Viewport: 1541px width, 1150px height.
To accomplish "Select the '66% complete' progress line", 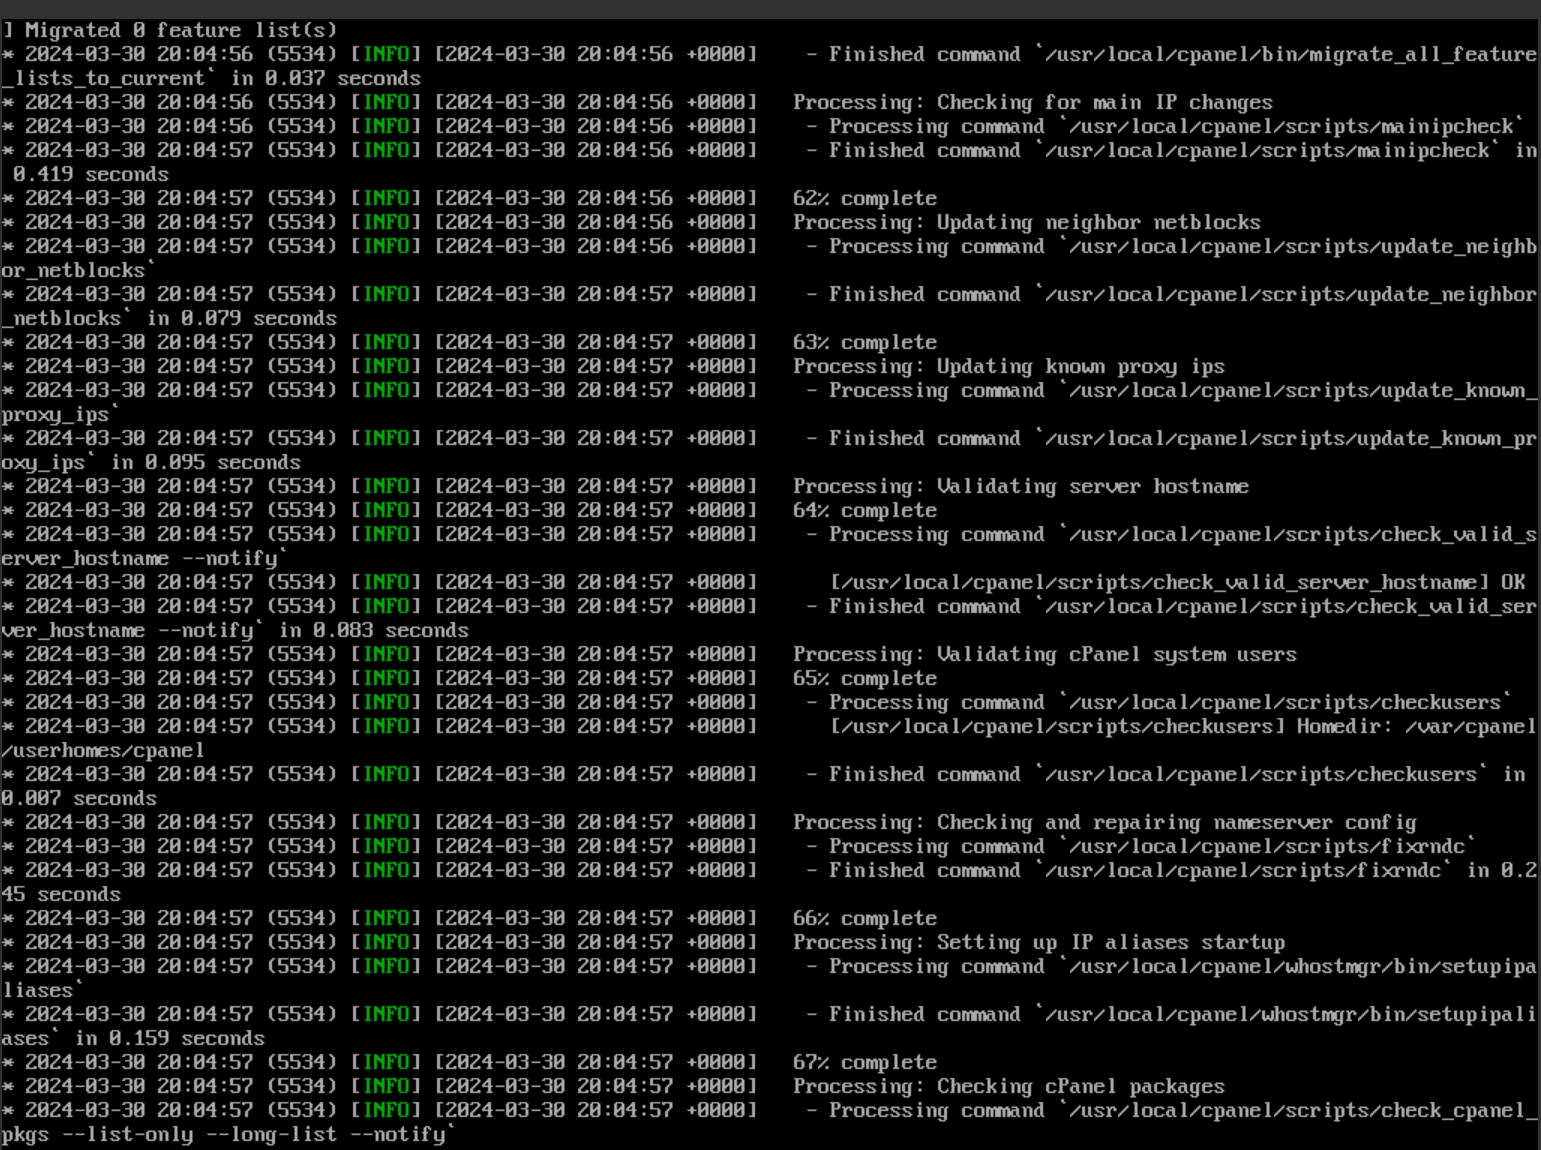I will click(864, 918).
